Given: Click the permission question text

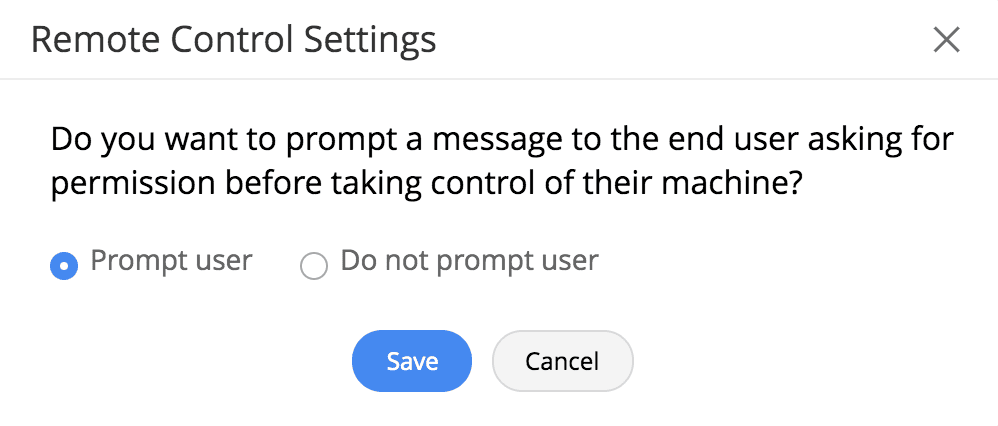Looking at the screenshot, I should pos(500,160).
